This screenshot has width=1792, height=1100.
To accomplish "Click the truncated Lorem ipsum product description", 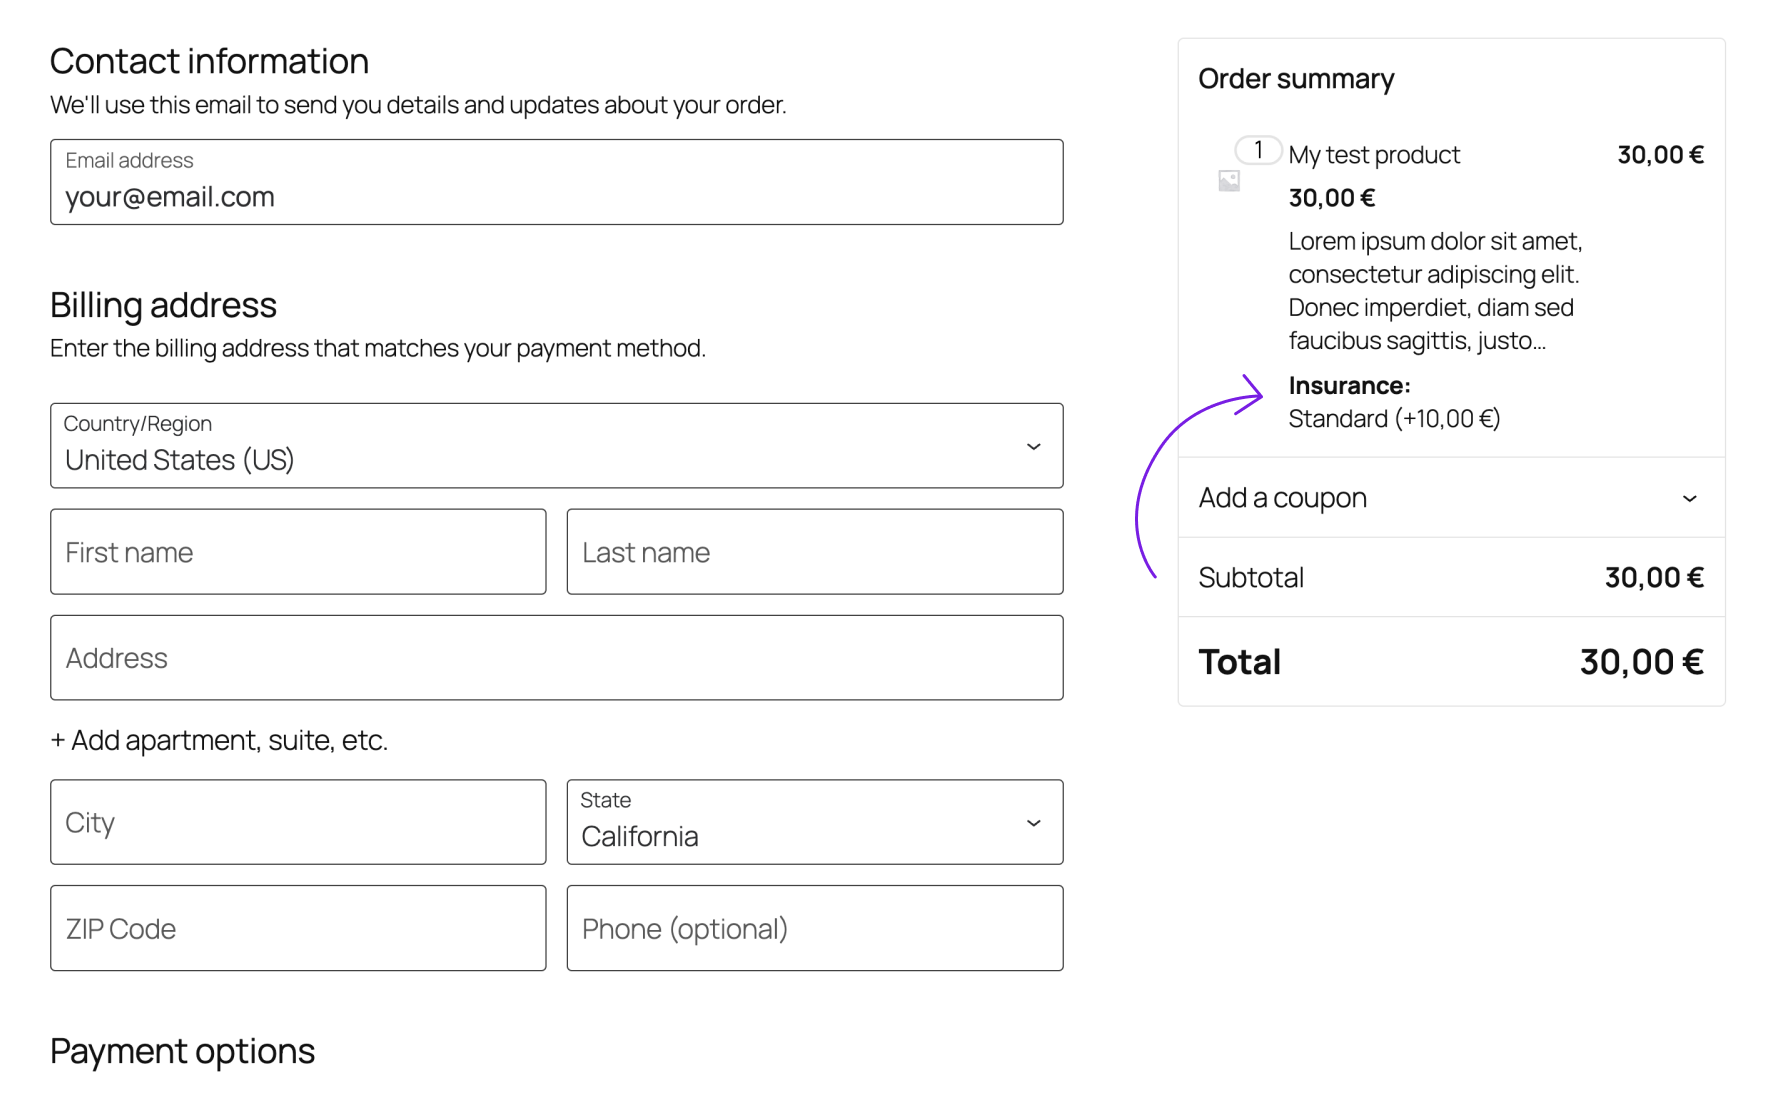I will point(1434,290).
